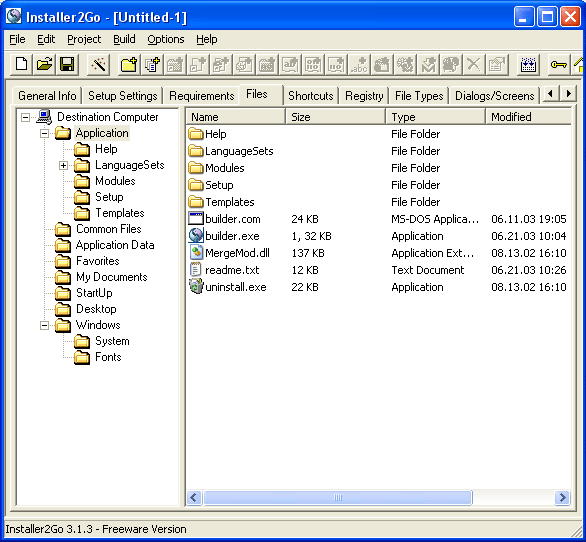Click the readme.txt document icon

(x=195, y=270)
